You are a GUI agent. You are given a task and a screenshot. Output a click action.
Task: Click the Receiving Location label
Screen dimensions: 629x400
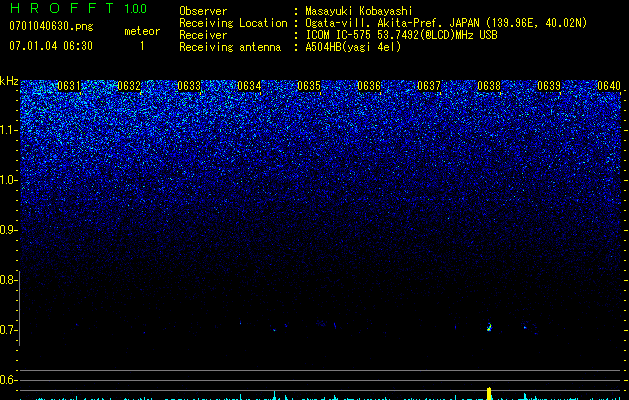click(233, 23)
